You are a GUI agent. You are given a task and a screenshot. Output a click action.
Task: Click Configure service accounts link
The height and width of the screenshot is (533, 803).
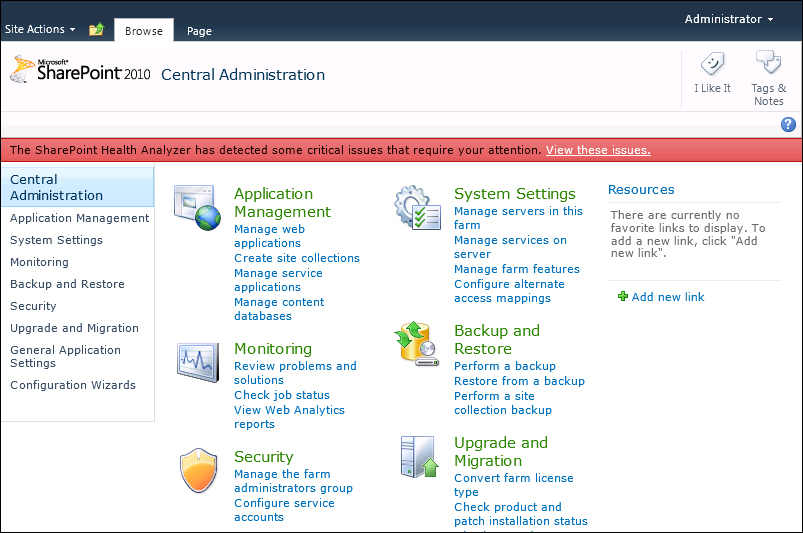coord(284,510)
